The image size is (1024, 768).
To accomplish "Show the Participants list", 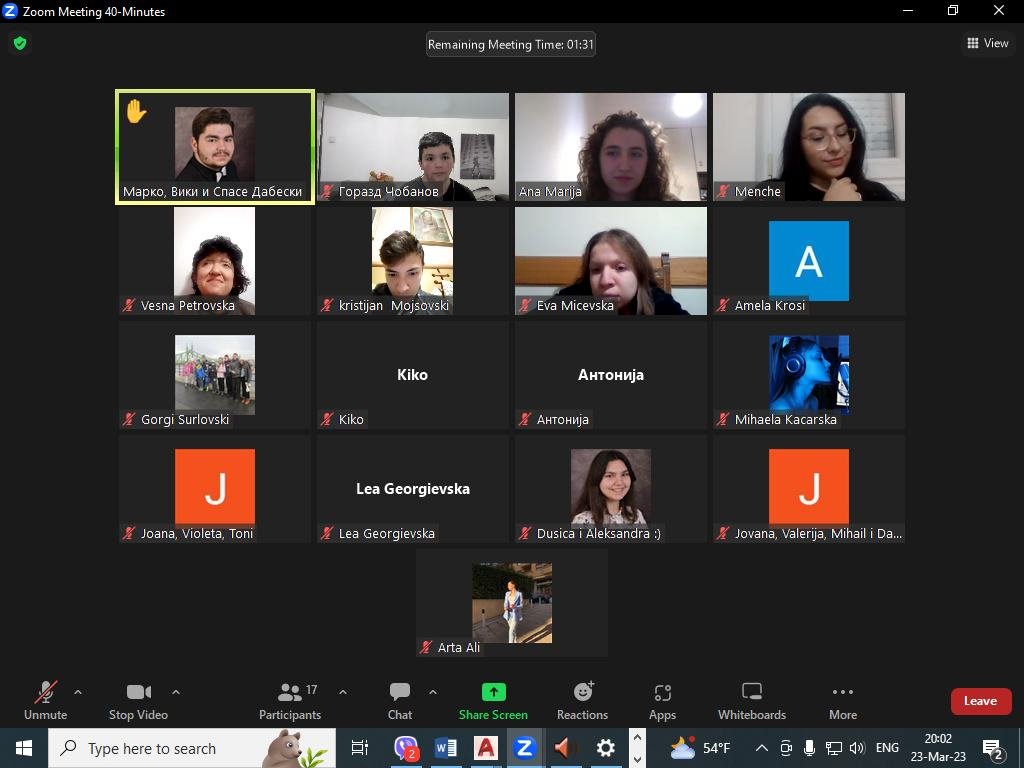I will click(x=290, y=700).
